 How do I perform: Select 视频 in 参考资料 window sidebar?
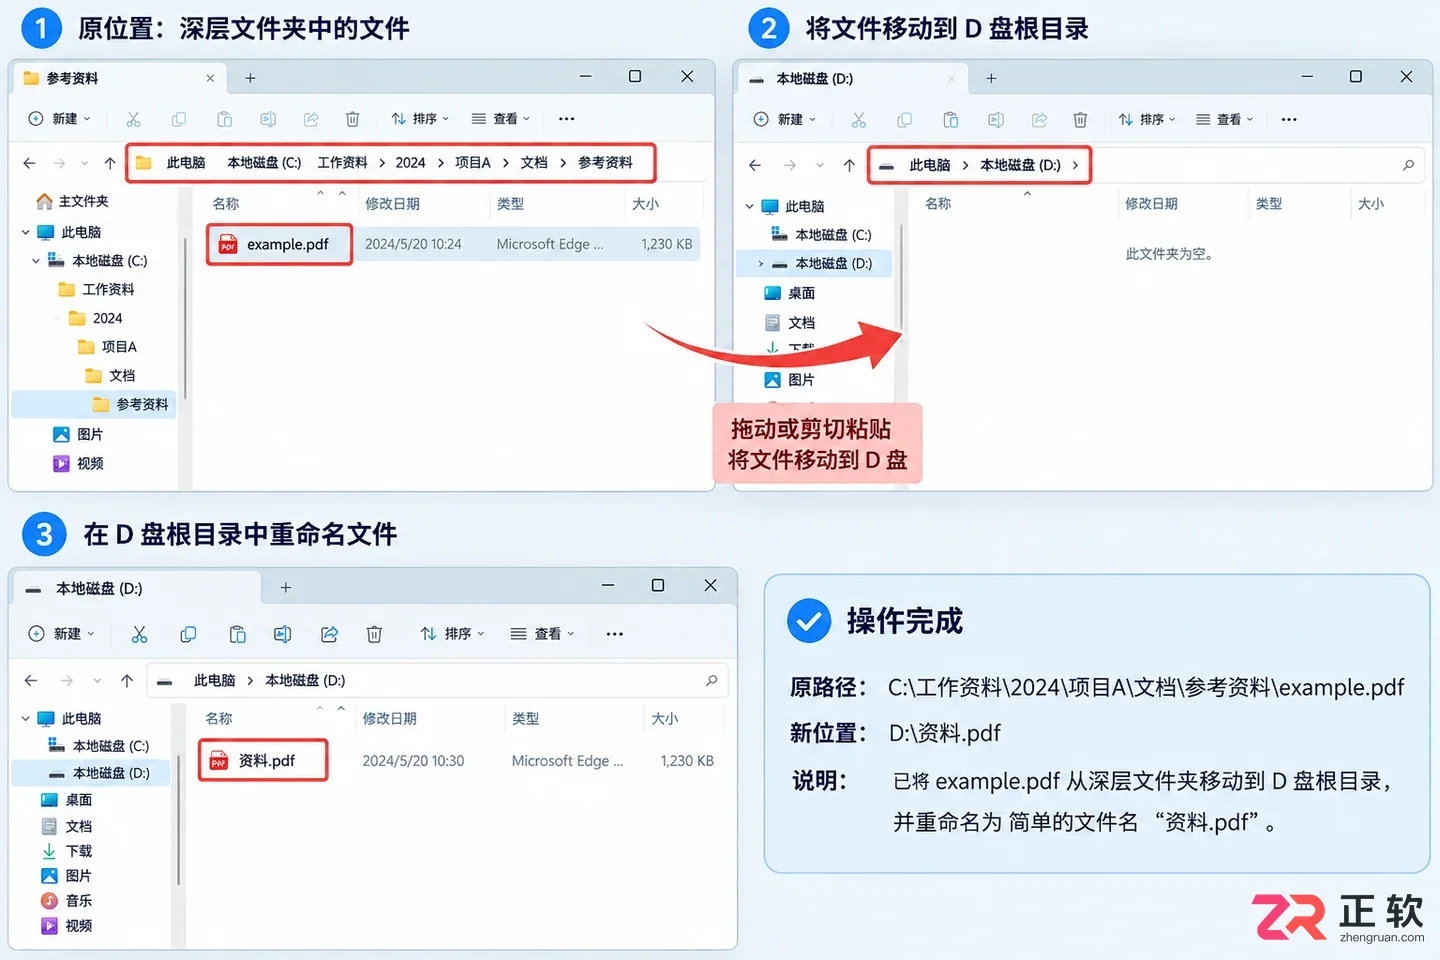78,464
